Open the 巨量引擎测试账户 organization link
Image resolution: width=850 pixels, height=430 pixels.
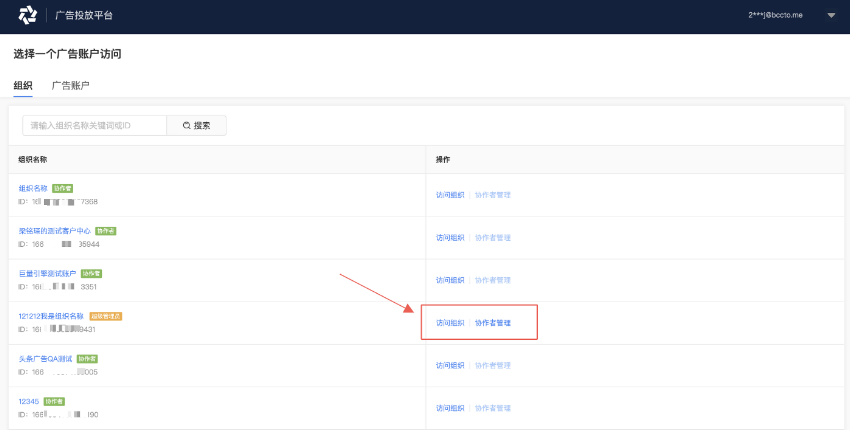47,273
